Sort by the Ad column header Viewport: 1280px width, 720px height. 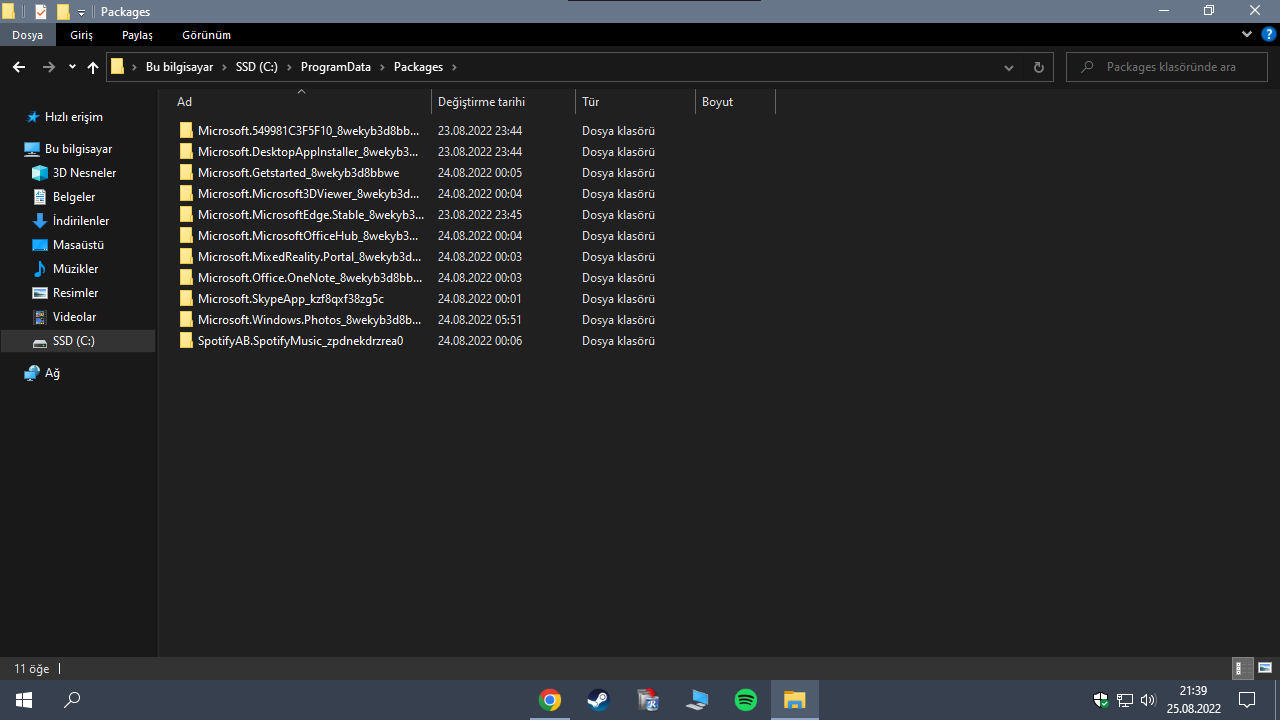click(x=301, y=101)
